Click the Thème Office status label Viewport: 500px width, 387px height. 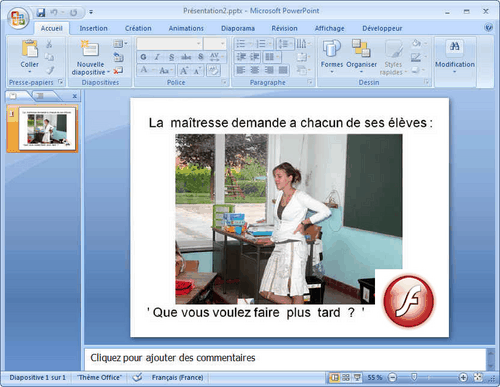pyautogui.click(x=99, y=377)
